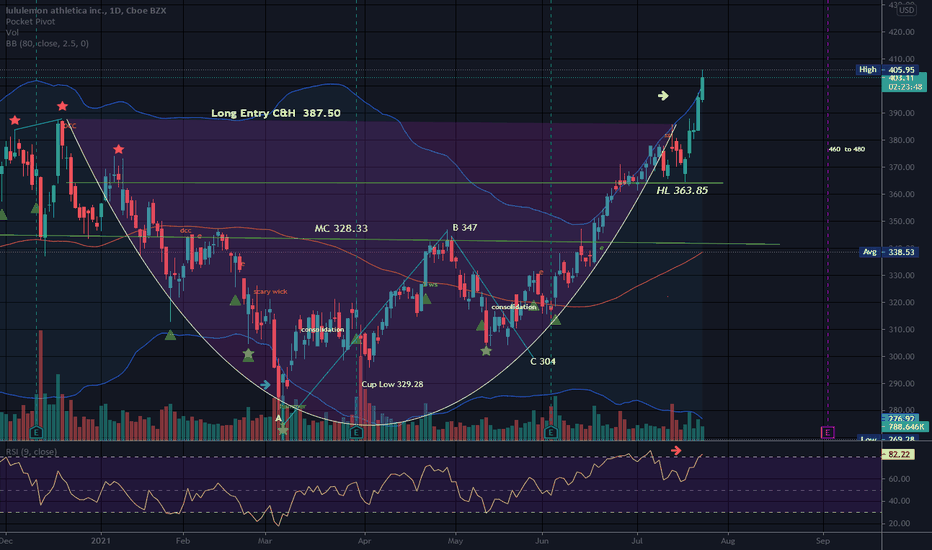Select the BB (80, close, 2.5, 0) legend
The width and height of the screenshot is (932, 550).
pos(48,43)
